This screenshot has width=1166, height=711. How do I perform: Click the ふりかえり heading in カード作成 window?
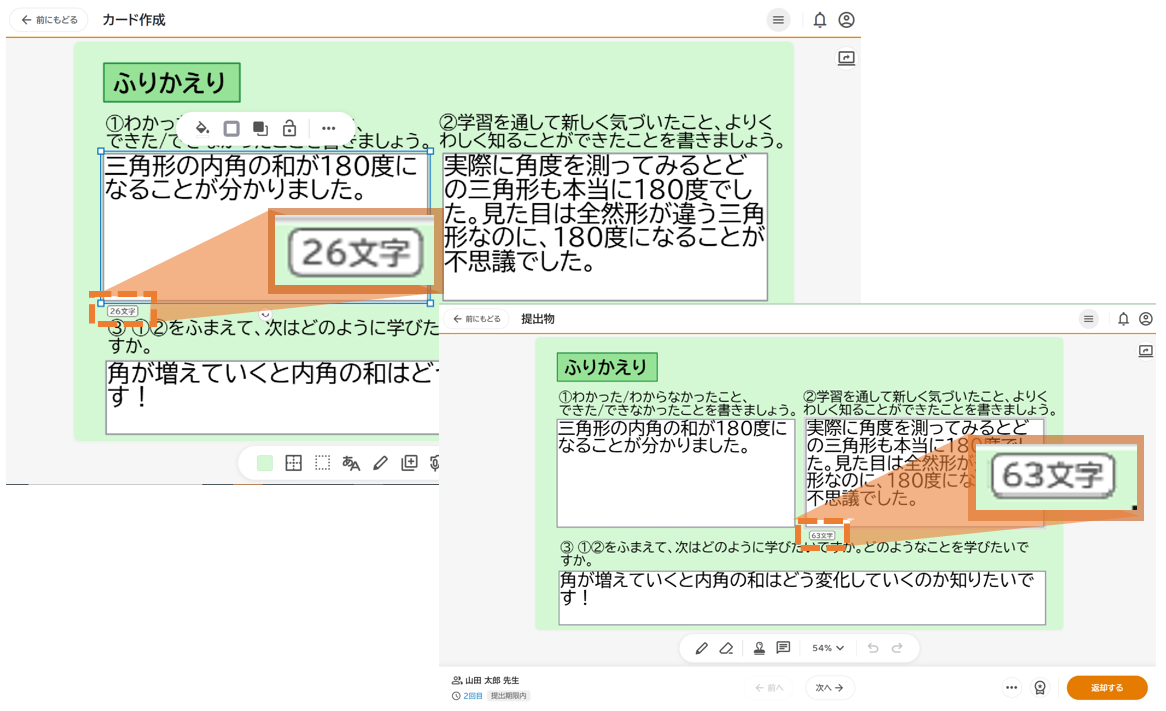(x=172, y=83)
